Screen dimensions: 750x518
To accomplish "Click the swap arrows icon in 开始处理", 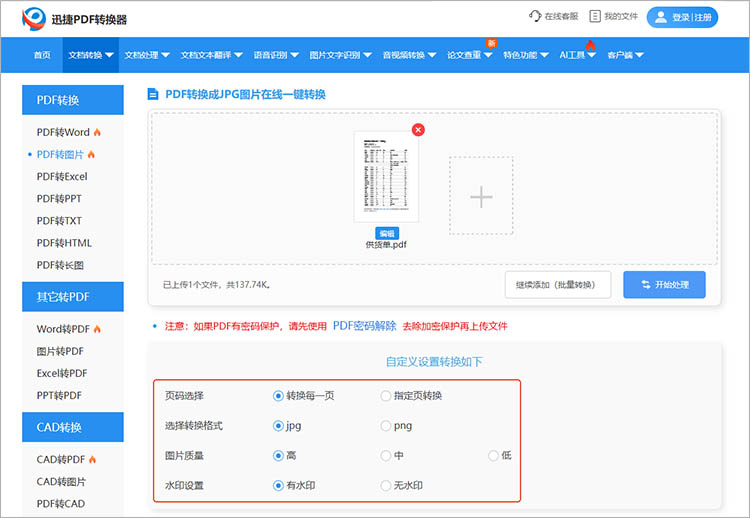I will [x=646, y=285].
